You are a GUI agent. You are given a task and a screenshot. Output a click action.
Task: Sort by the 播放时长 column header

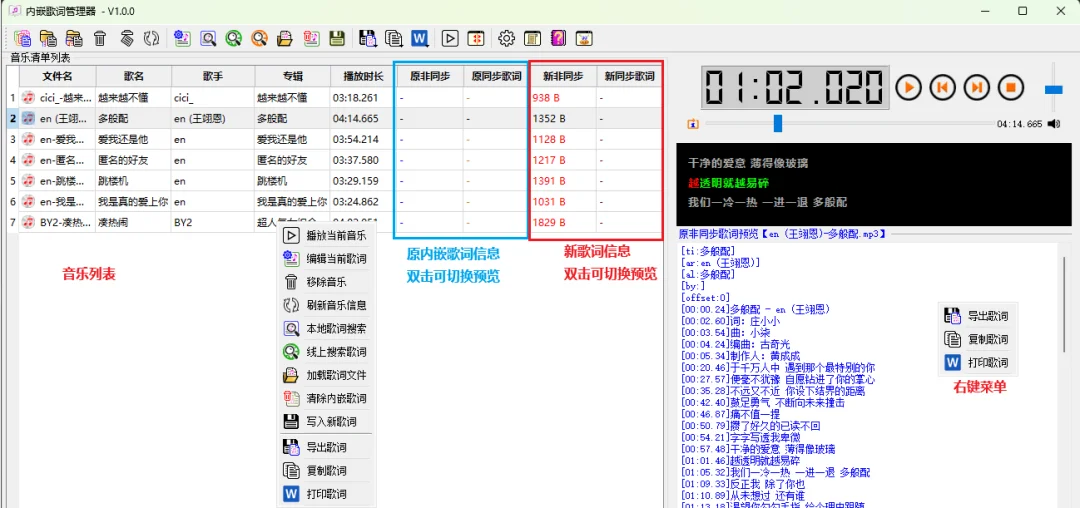(361, 76)
